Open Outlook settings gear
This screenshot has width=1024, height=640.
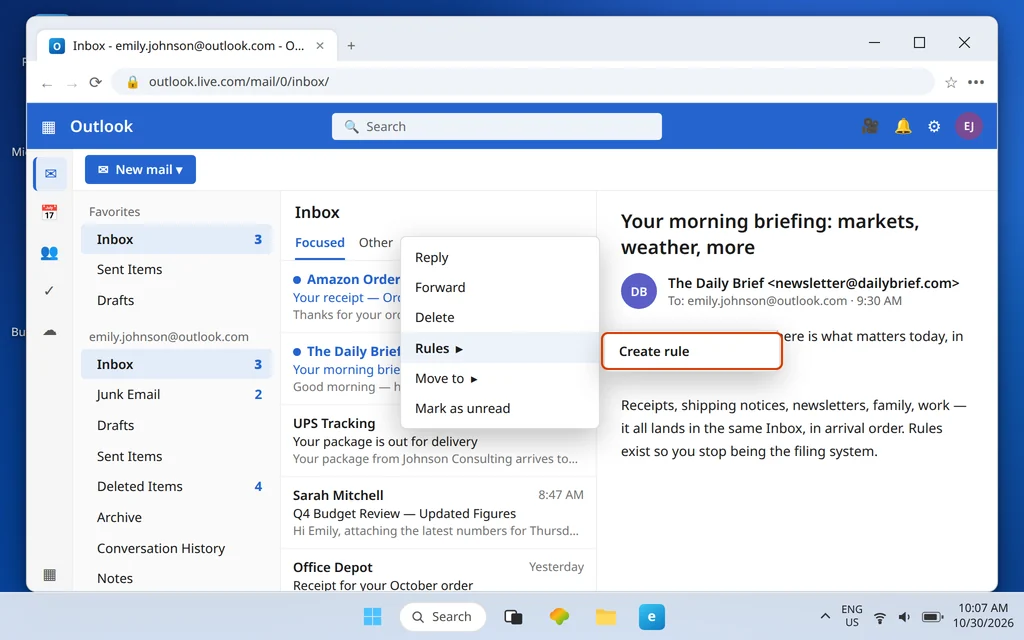(x=934, y=126)
